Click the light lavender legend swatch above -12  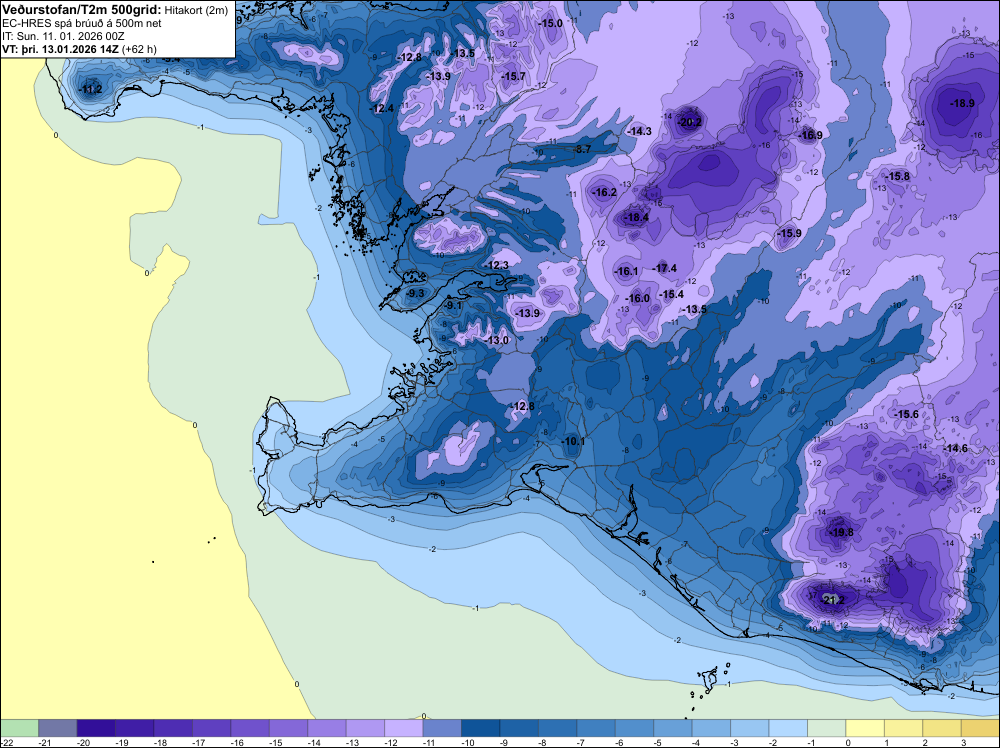(x=403, y=728)
